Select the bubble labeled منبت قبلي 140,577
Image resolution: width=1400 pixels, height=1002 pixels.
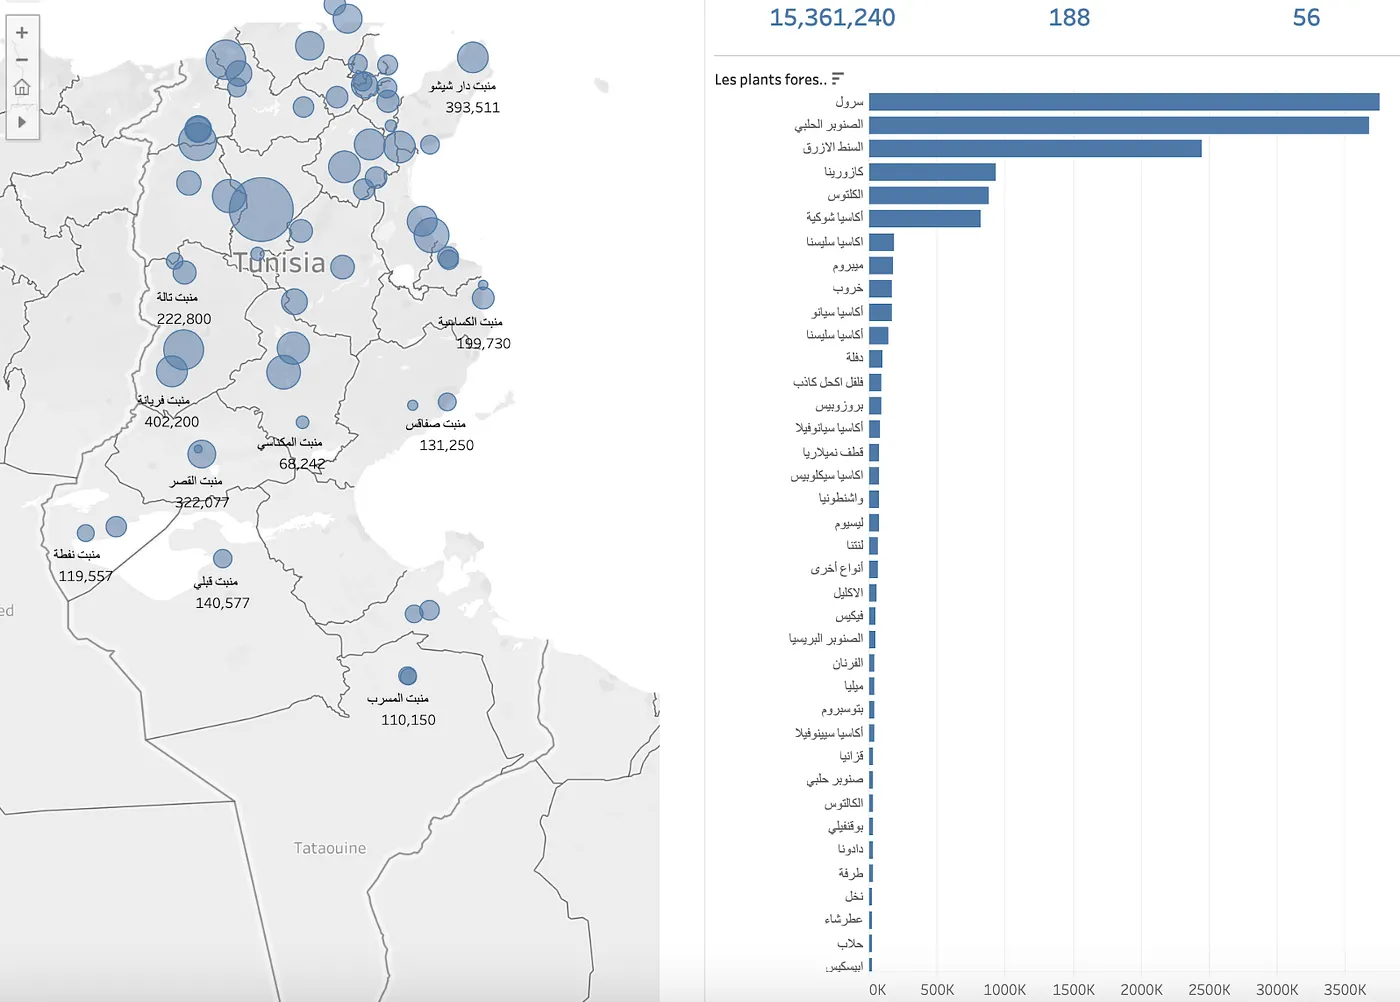point(222,558)
